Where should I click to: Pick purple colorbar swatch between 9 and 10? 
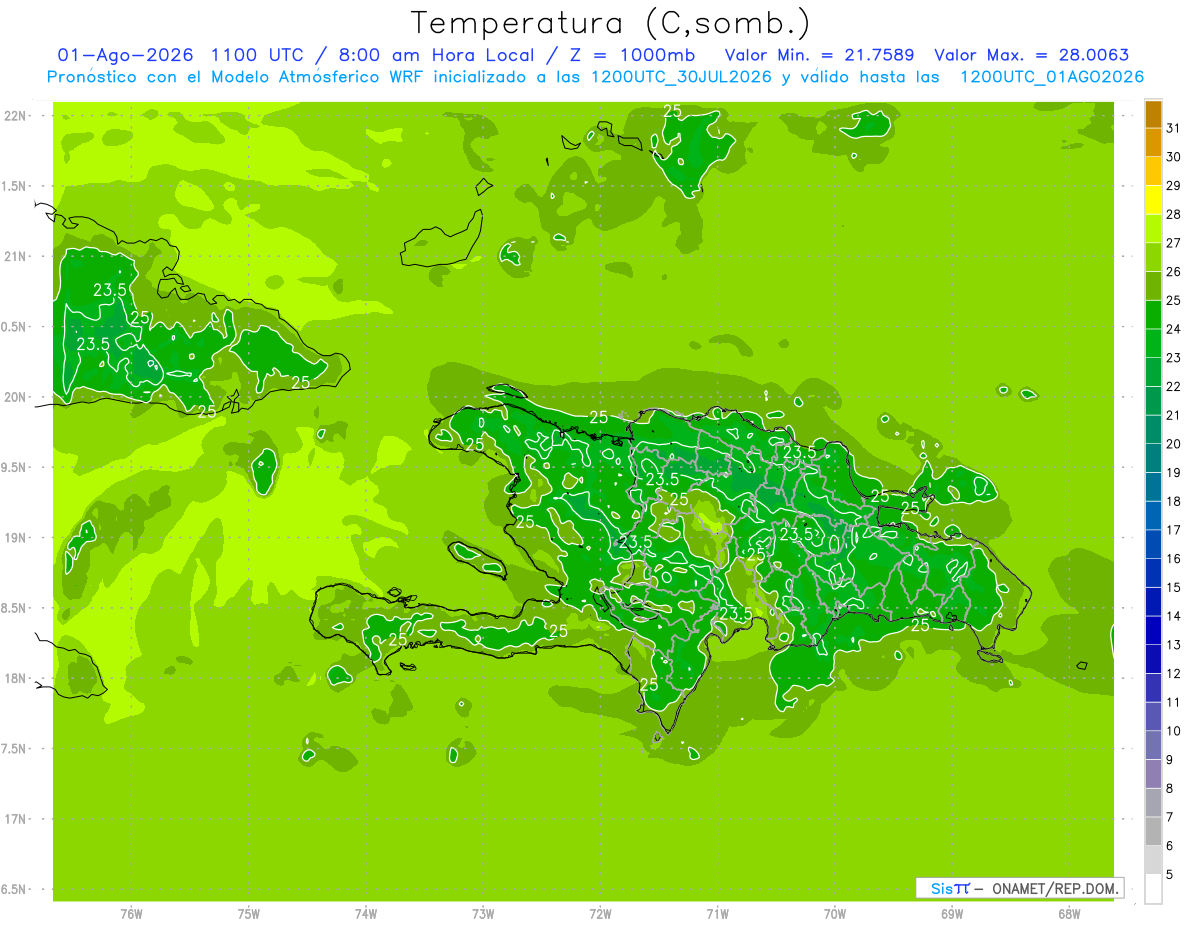[1154, 746]
